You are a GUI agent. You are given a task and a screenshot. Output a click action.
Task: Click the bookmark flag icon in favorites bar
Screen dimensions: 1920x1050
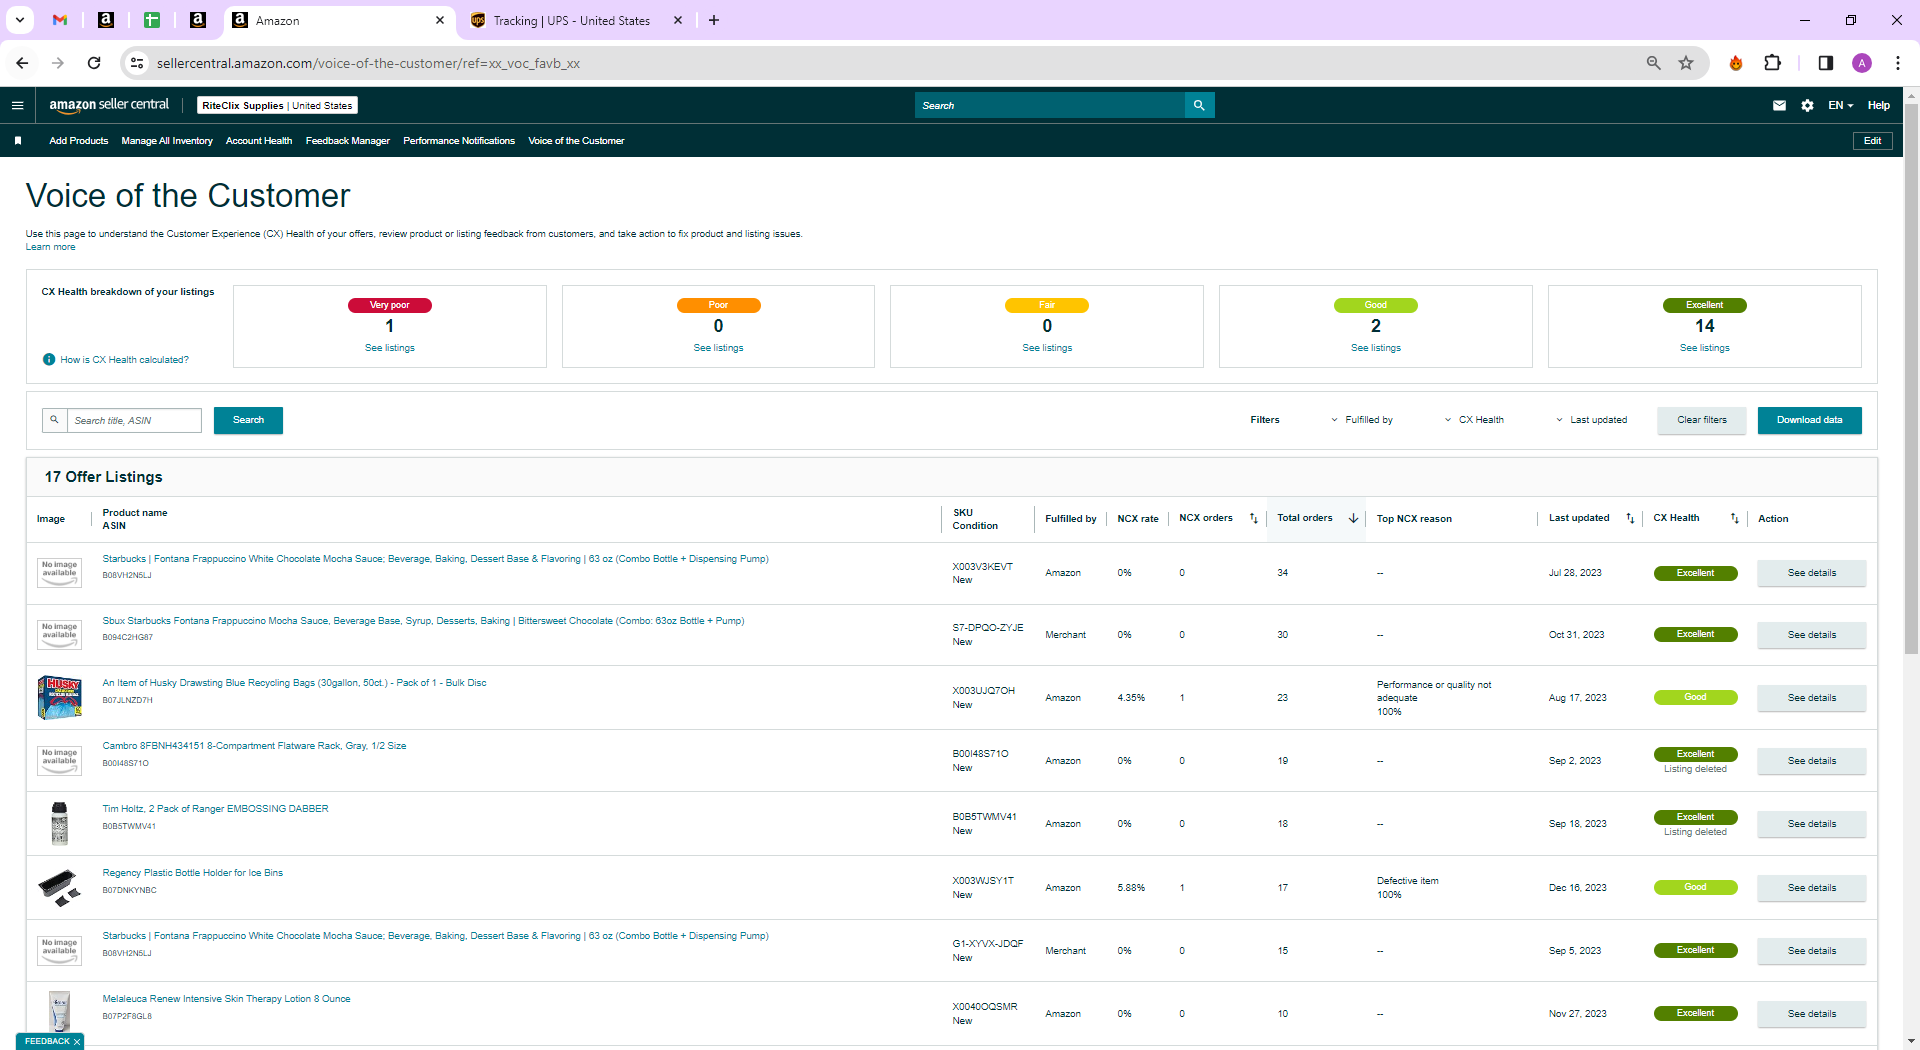[18, 141]
